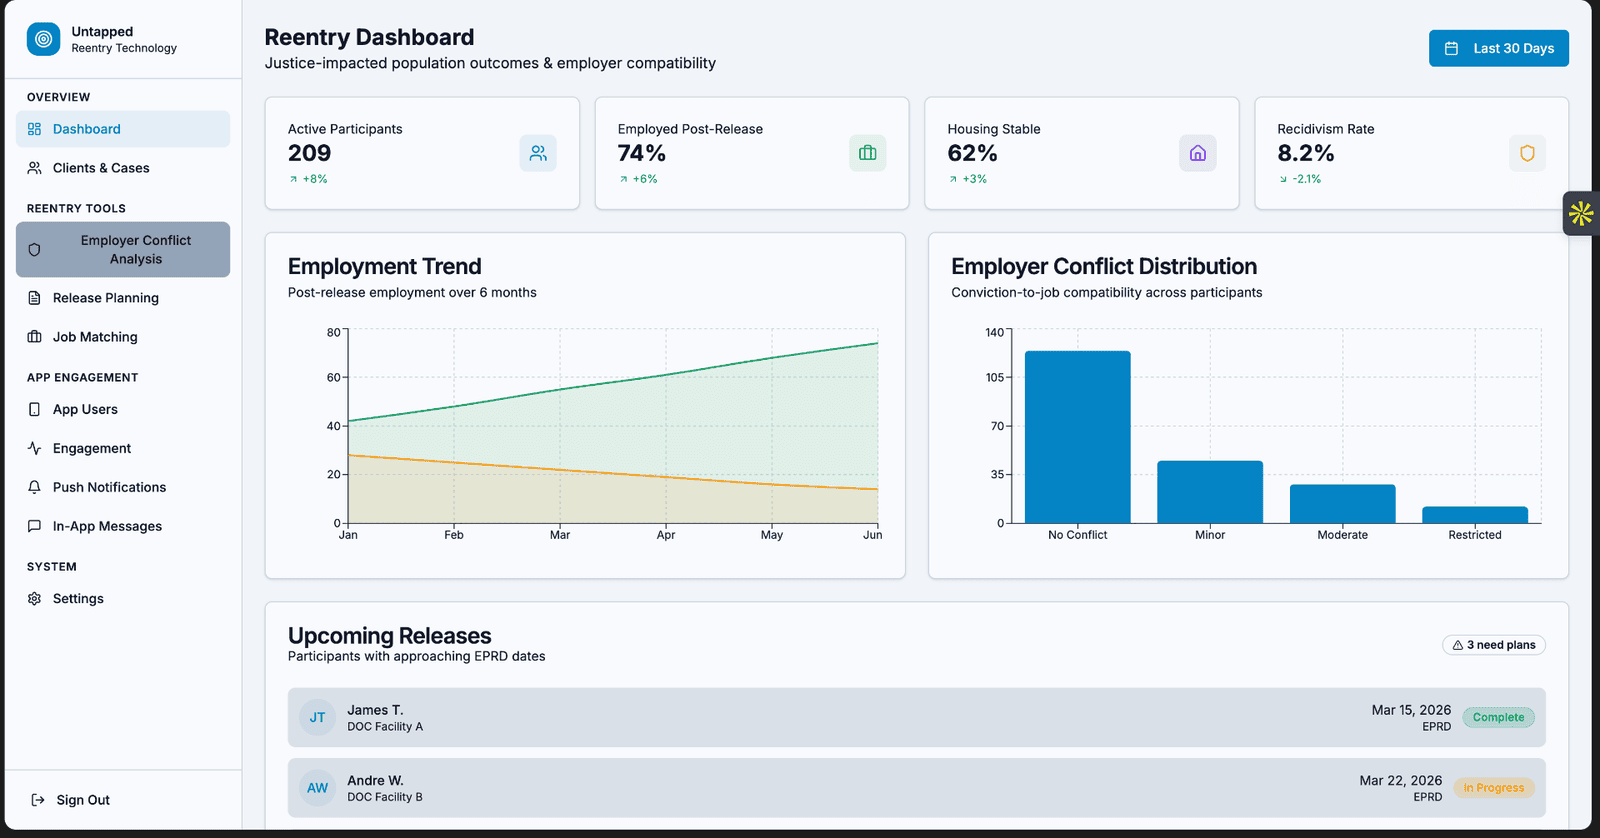Viewport: 1600px width, 838px height.
Task: Navigate to Release Planning
Action: pos(123,298)
